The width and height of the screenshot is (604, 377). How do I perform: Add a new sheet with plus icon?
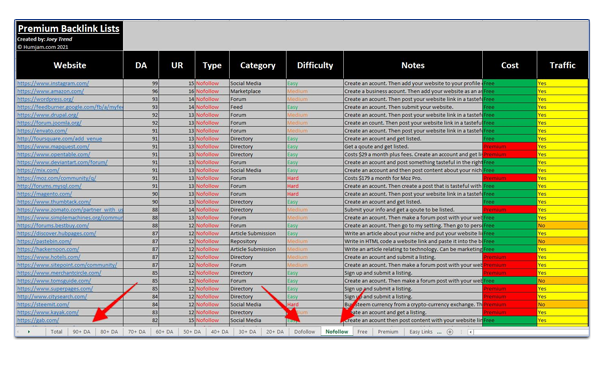click(x=450, y=332)
